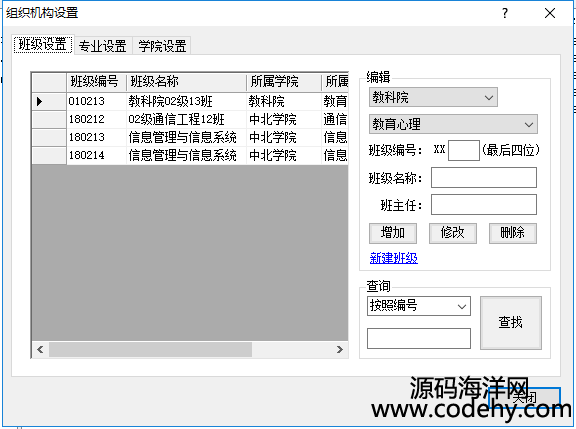Switch to the 专业设置 tab
Image resolution: width=576 pixels, height=429 pixels.
click(103, 46)
